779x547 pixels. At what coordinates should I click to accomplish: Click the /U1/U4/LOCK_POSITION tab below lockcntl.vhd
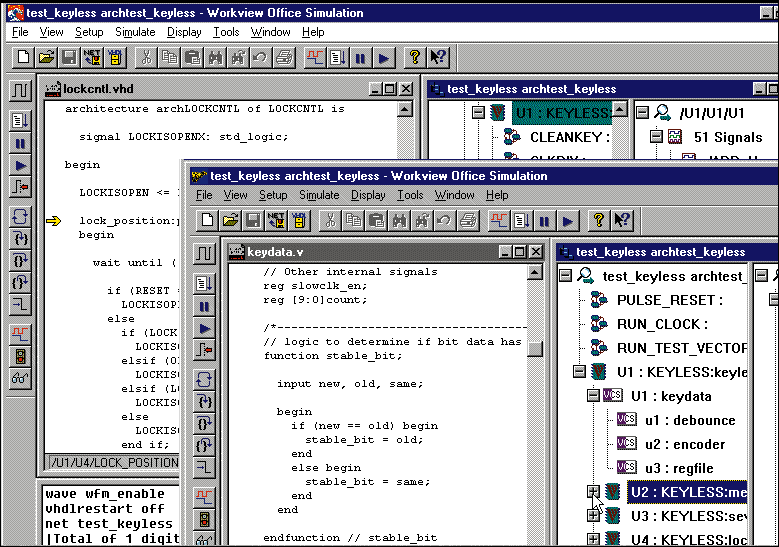tap(115, 462)
